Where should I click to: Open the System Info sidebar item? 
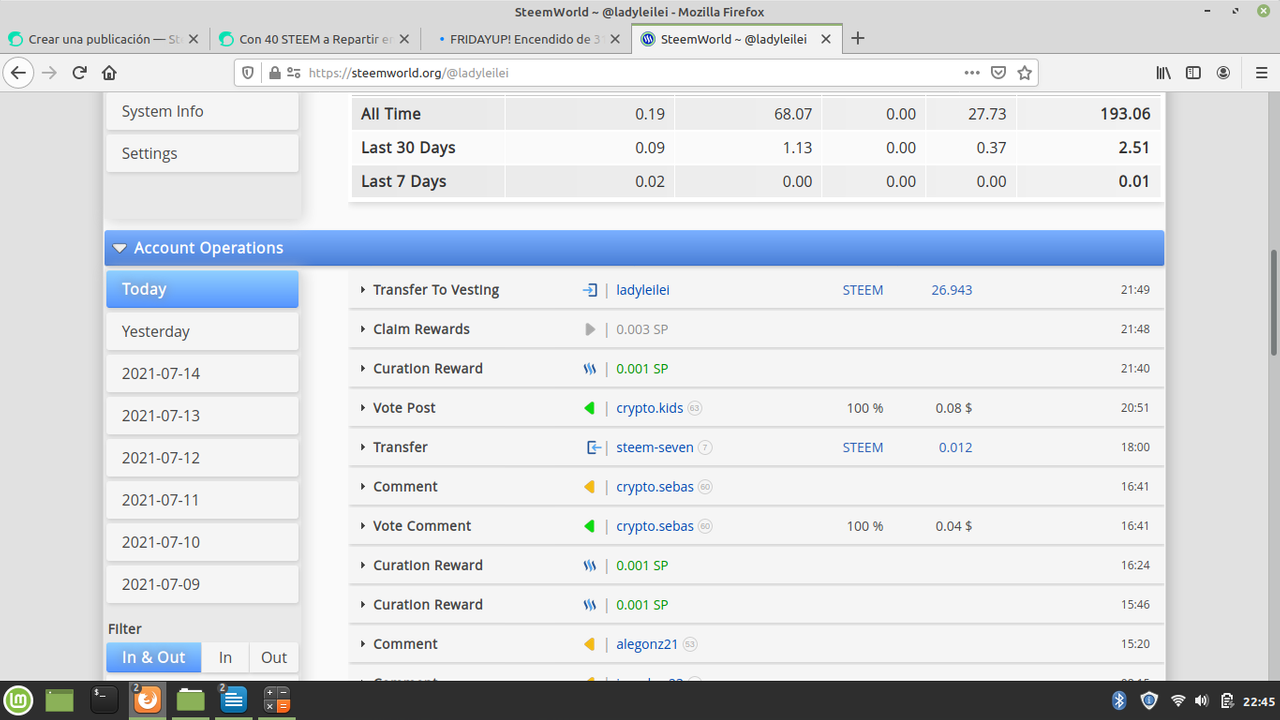pyautogui.click(x=202, y=112)
